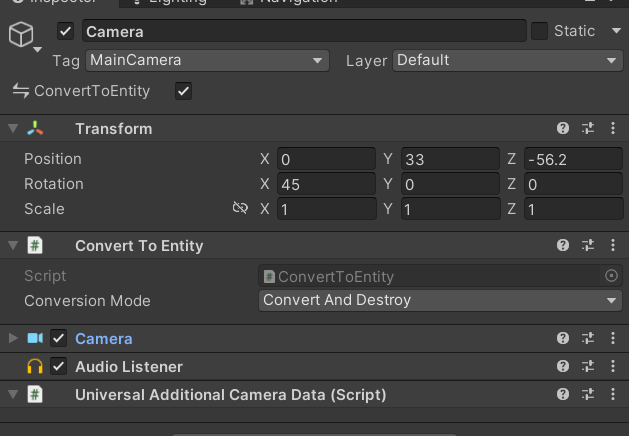Open the Tag dropdown showing MainCamera
The image size is (629, 436).
coord(207,60)
